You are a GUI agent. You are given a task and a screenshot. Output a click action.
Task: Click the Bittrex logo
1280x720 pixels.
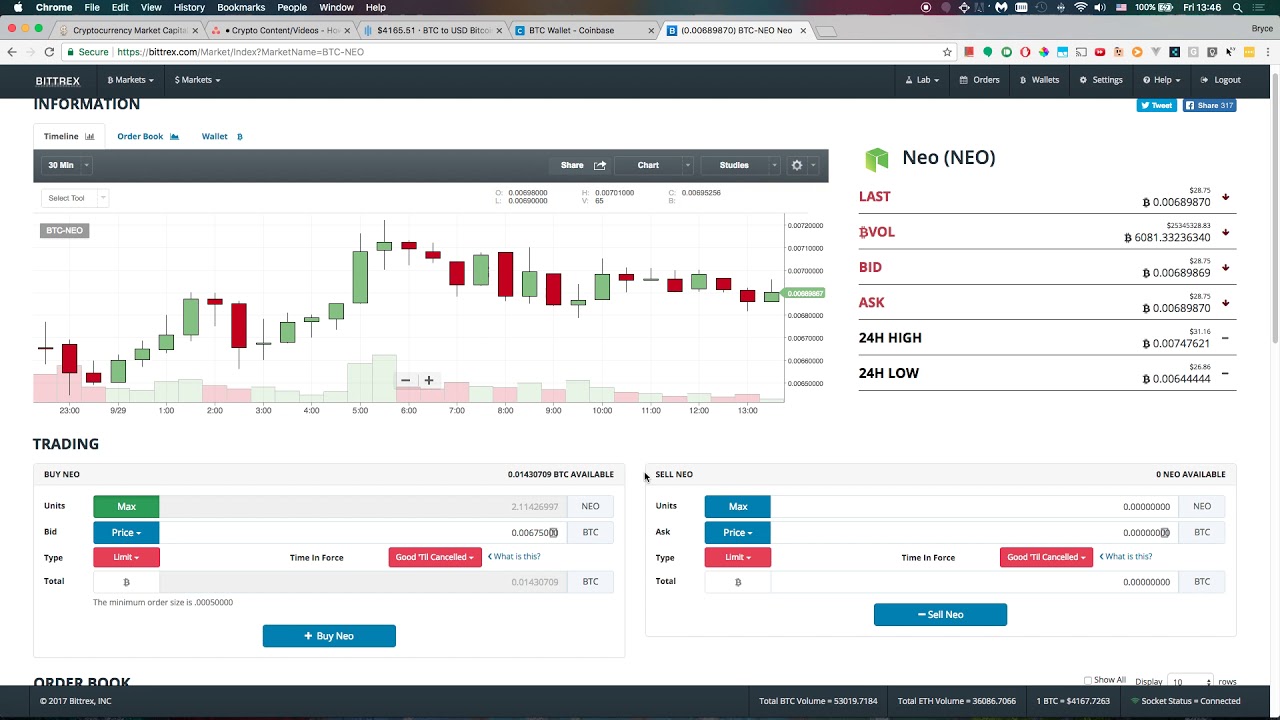[57, 80]
